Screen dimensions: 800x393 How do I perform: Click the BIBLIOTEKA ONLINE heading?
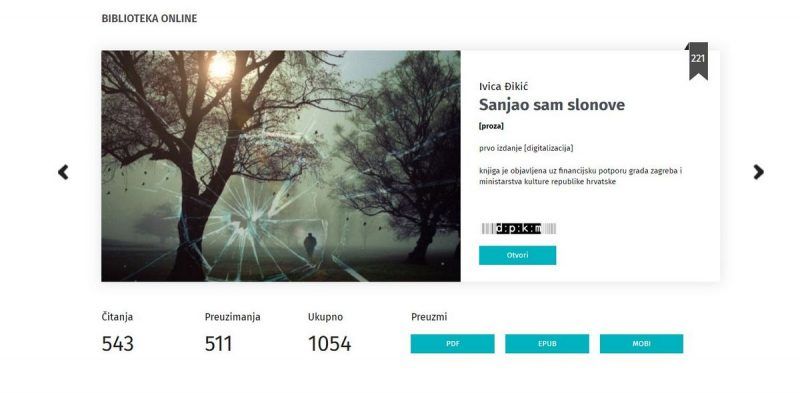tap(149, 19)
